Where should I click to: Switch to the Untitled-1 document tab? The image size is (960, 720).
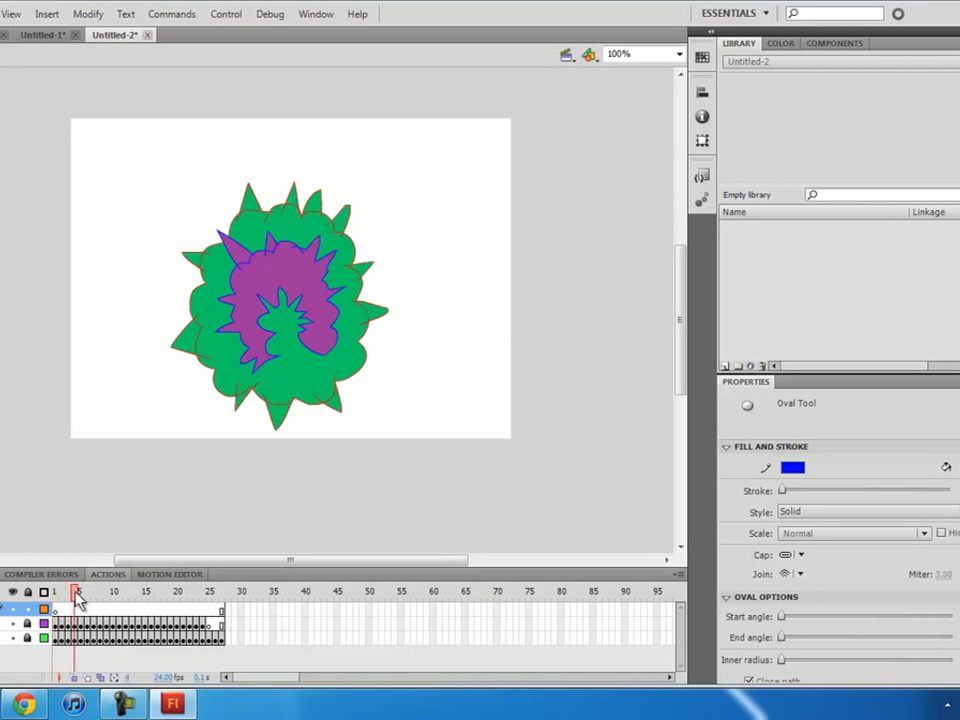(43, 36)
